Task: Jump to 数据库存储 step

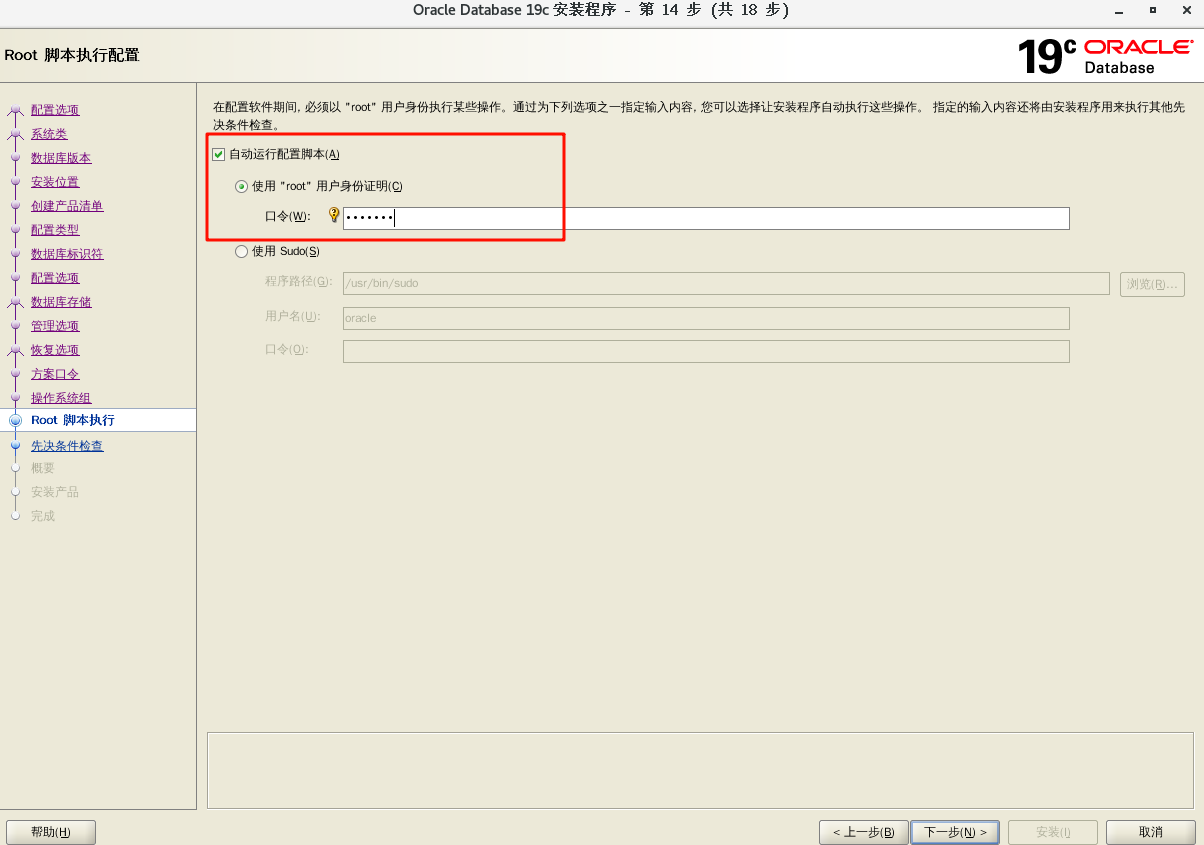Action: click(x=61, y=302)
